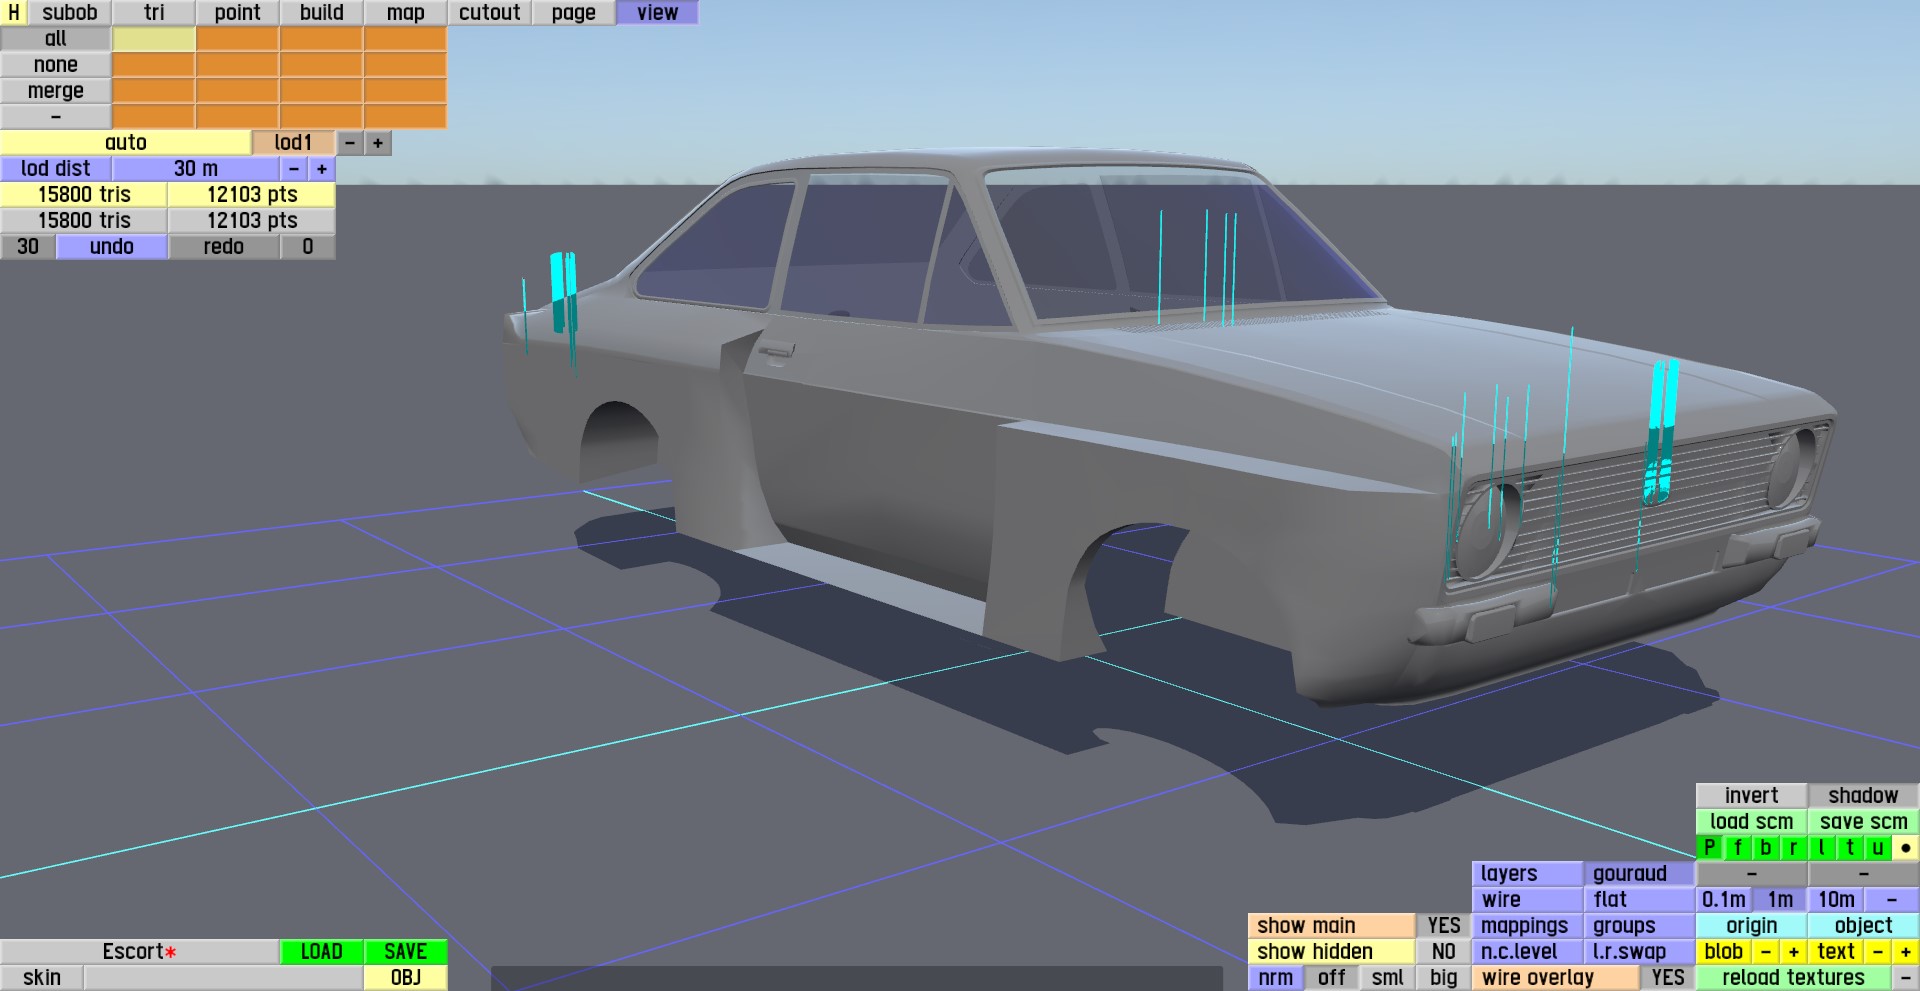Show mappings view
The height and width of the screenshot is (991, 1920).
point(1528,926)
